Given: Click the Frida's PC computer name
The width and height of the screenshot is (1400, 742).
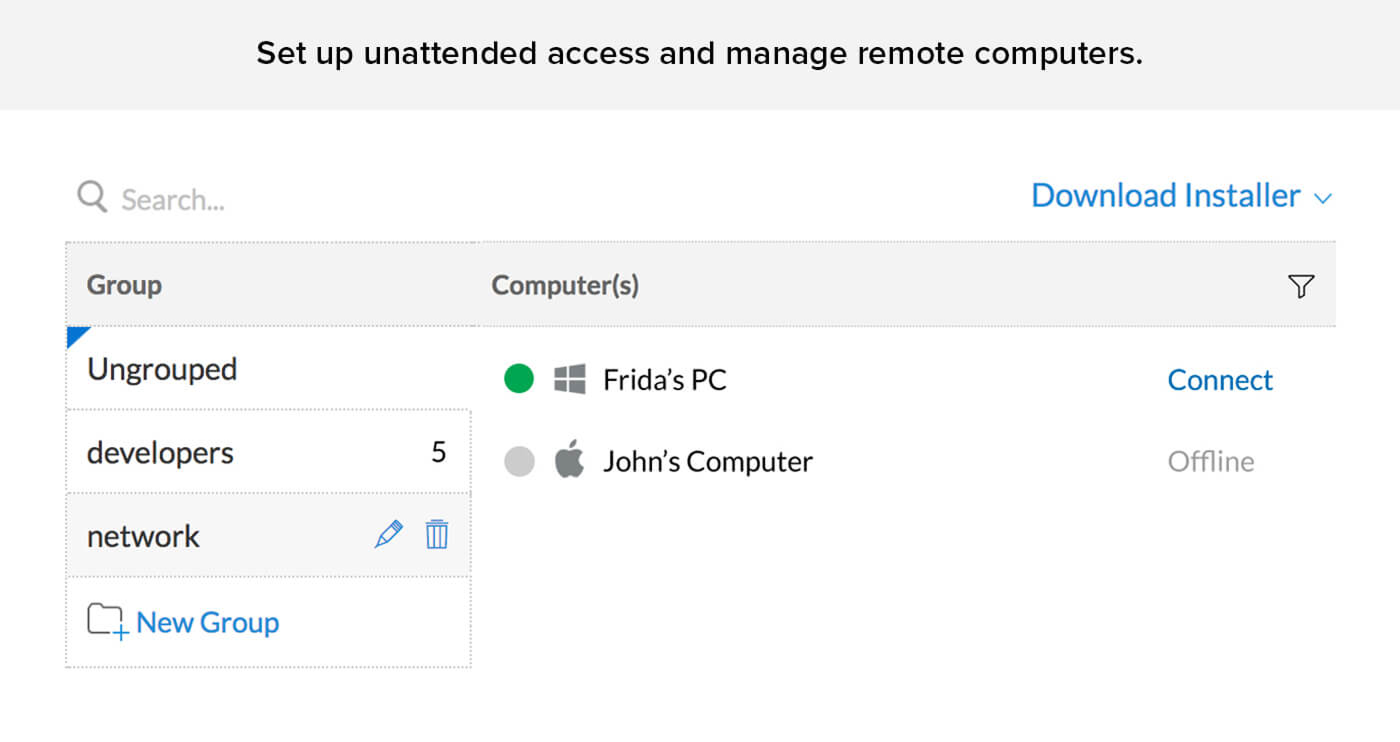Looking at the screenshot, I should [664, 380].
